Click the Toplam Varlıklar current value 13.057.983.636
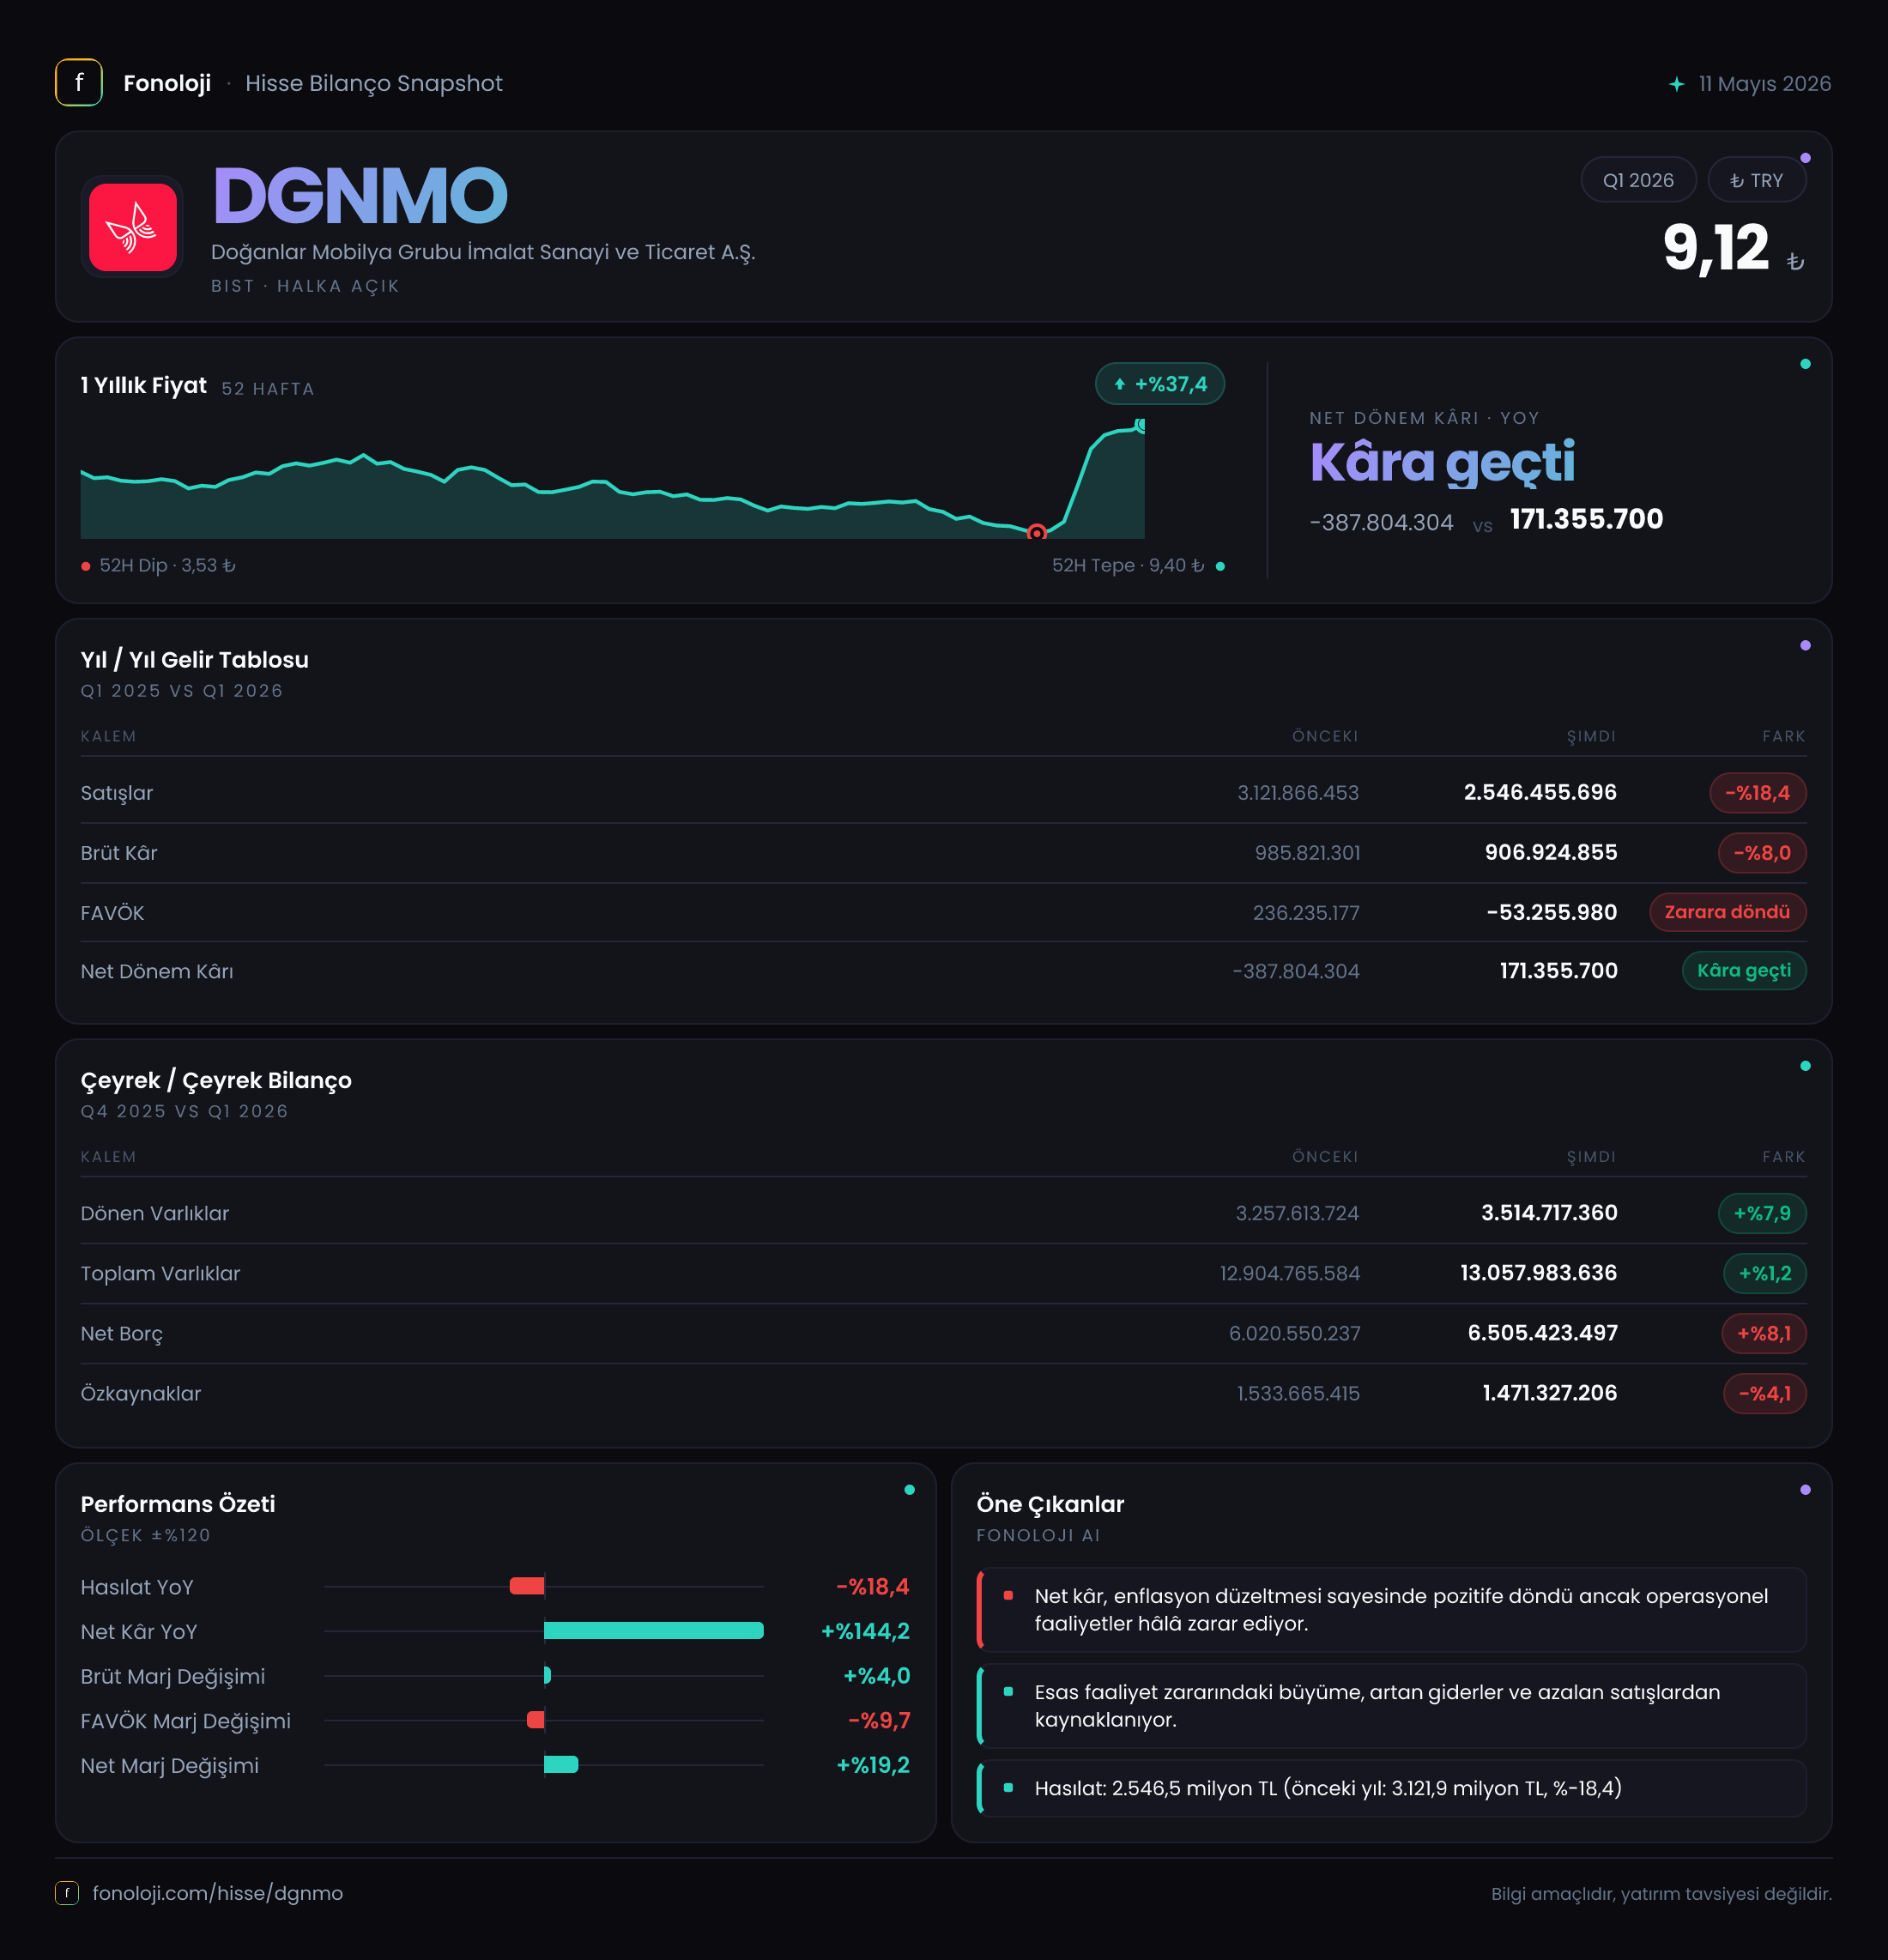Image resolution: width=1888 pixels, height=1960 pixels. pos(1538,1272)
